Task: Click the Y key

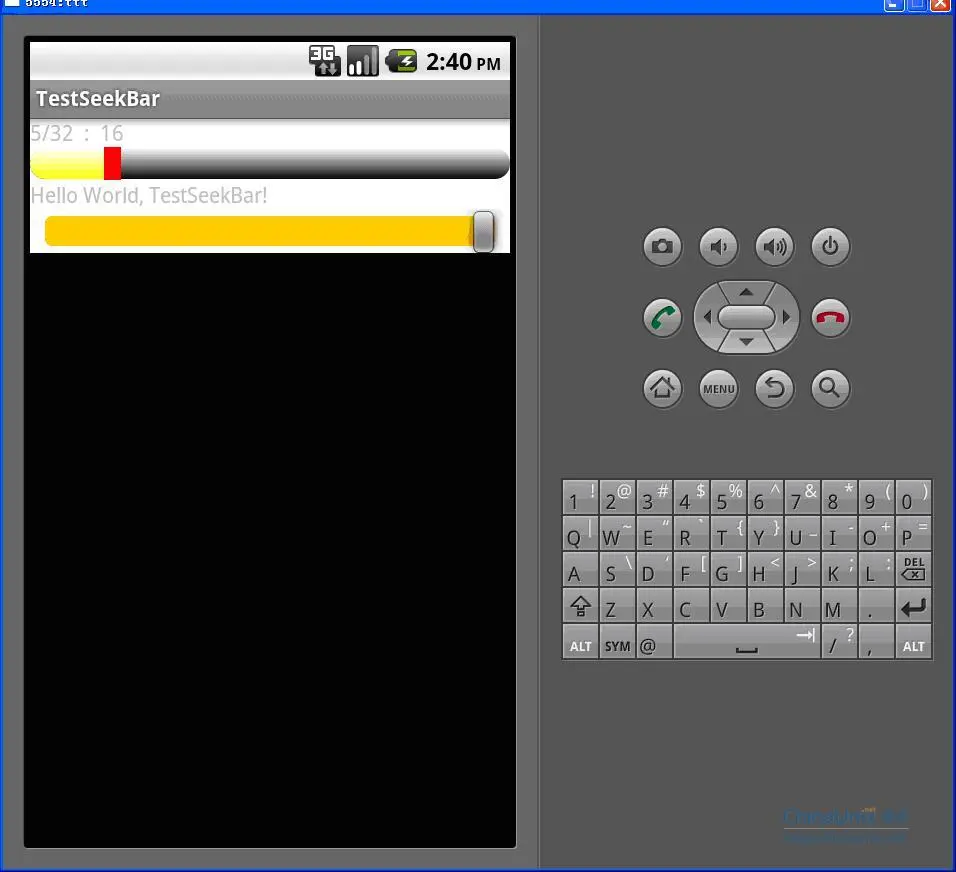Action: tap(765, 534)
